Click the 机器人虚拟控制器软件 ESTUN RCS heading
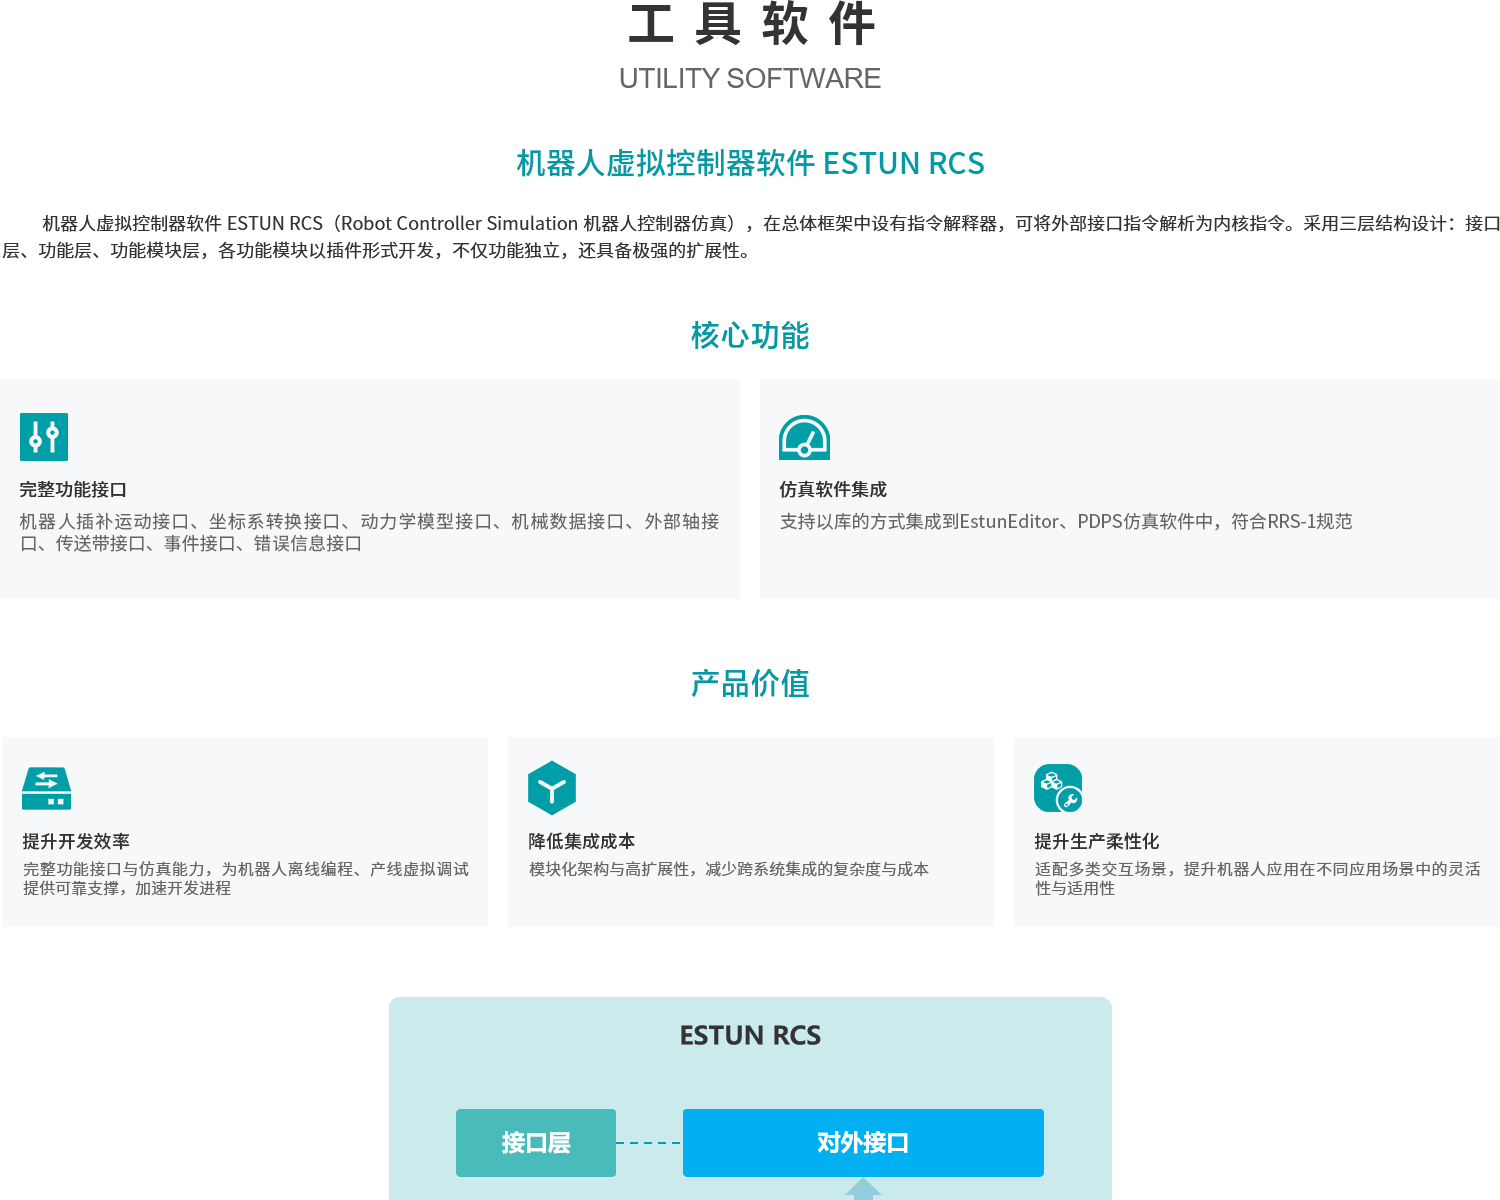 (x=750, y=163)
